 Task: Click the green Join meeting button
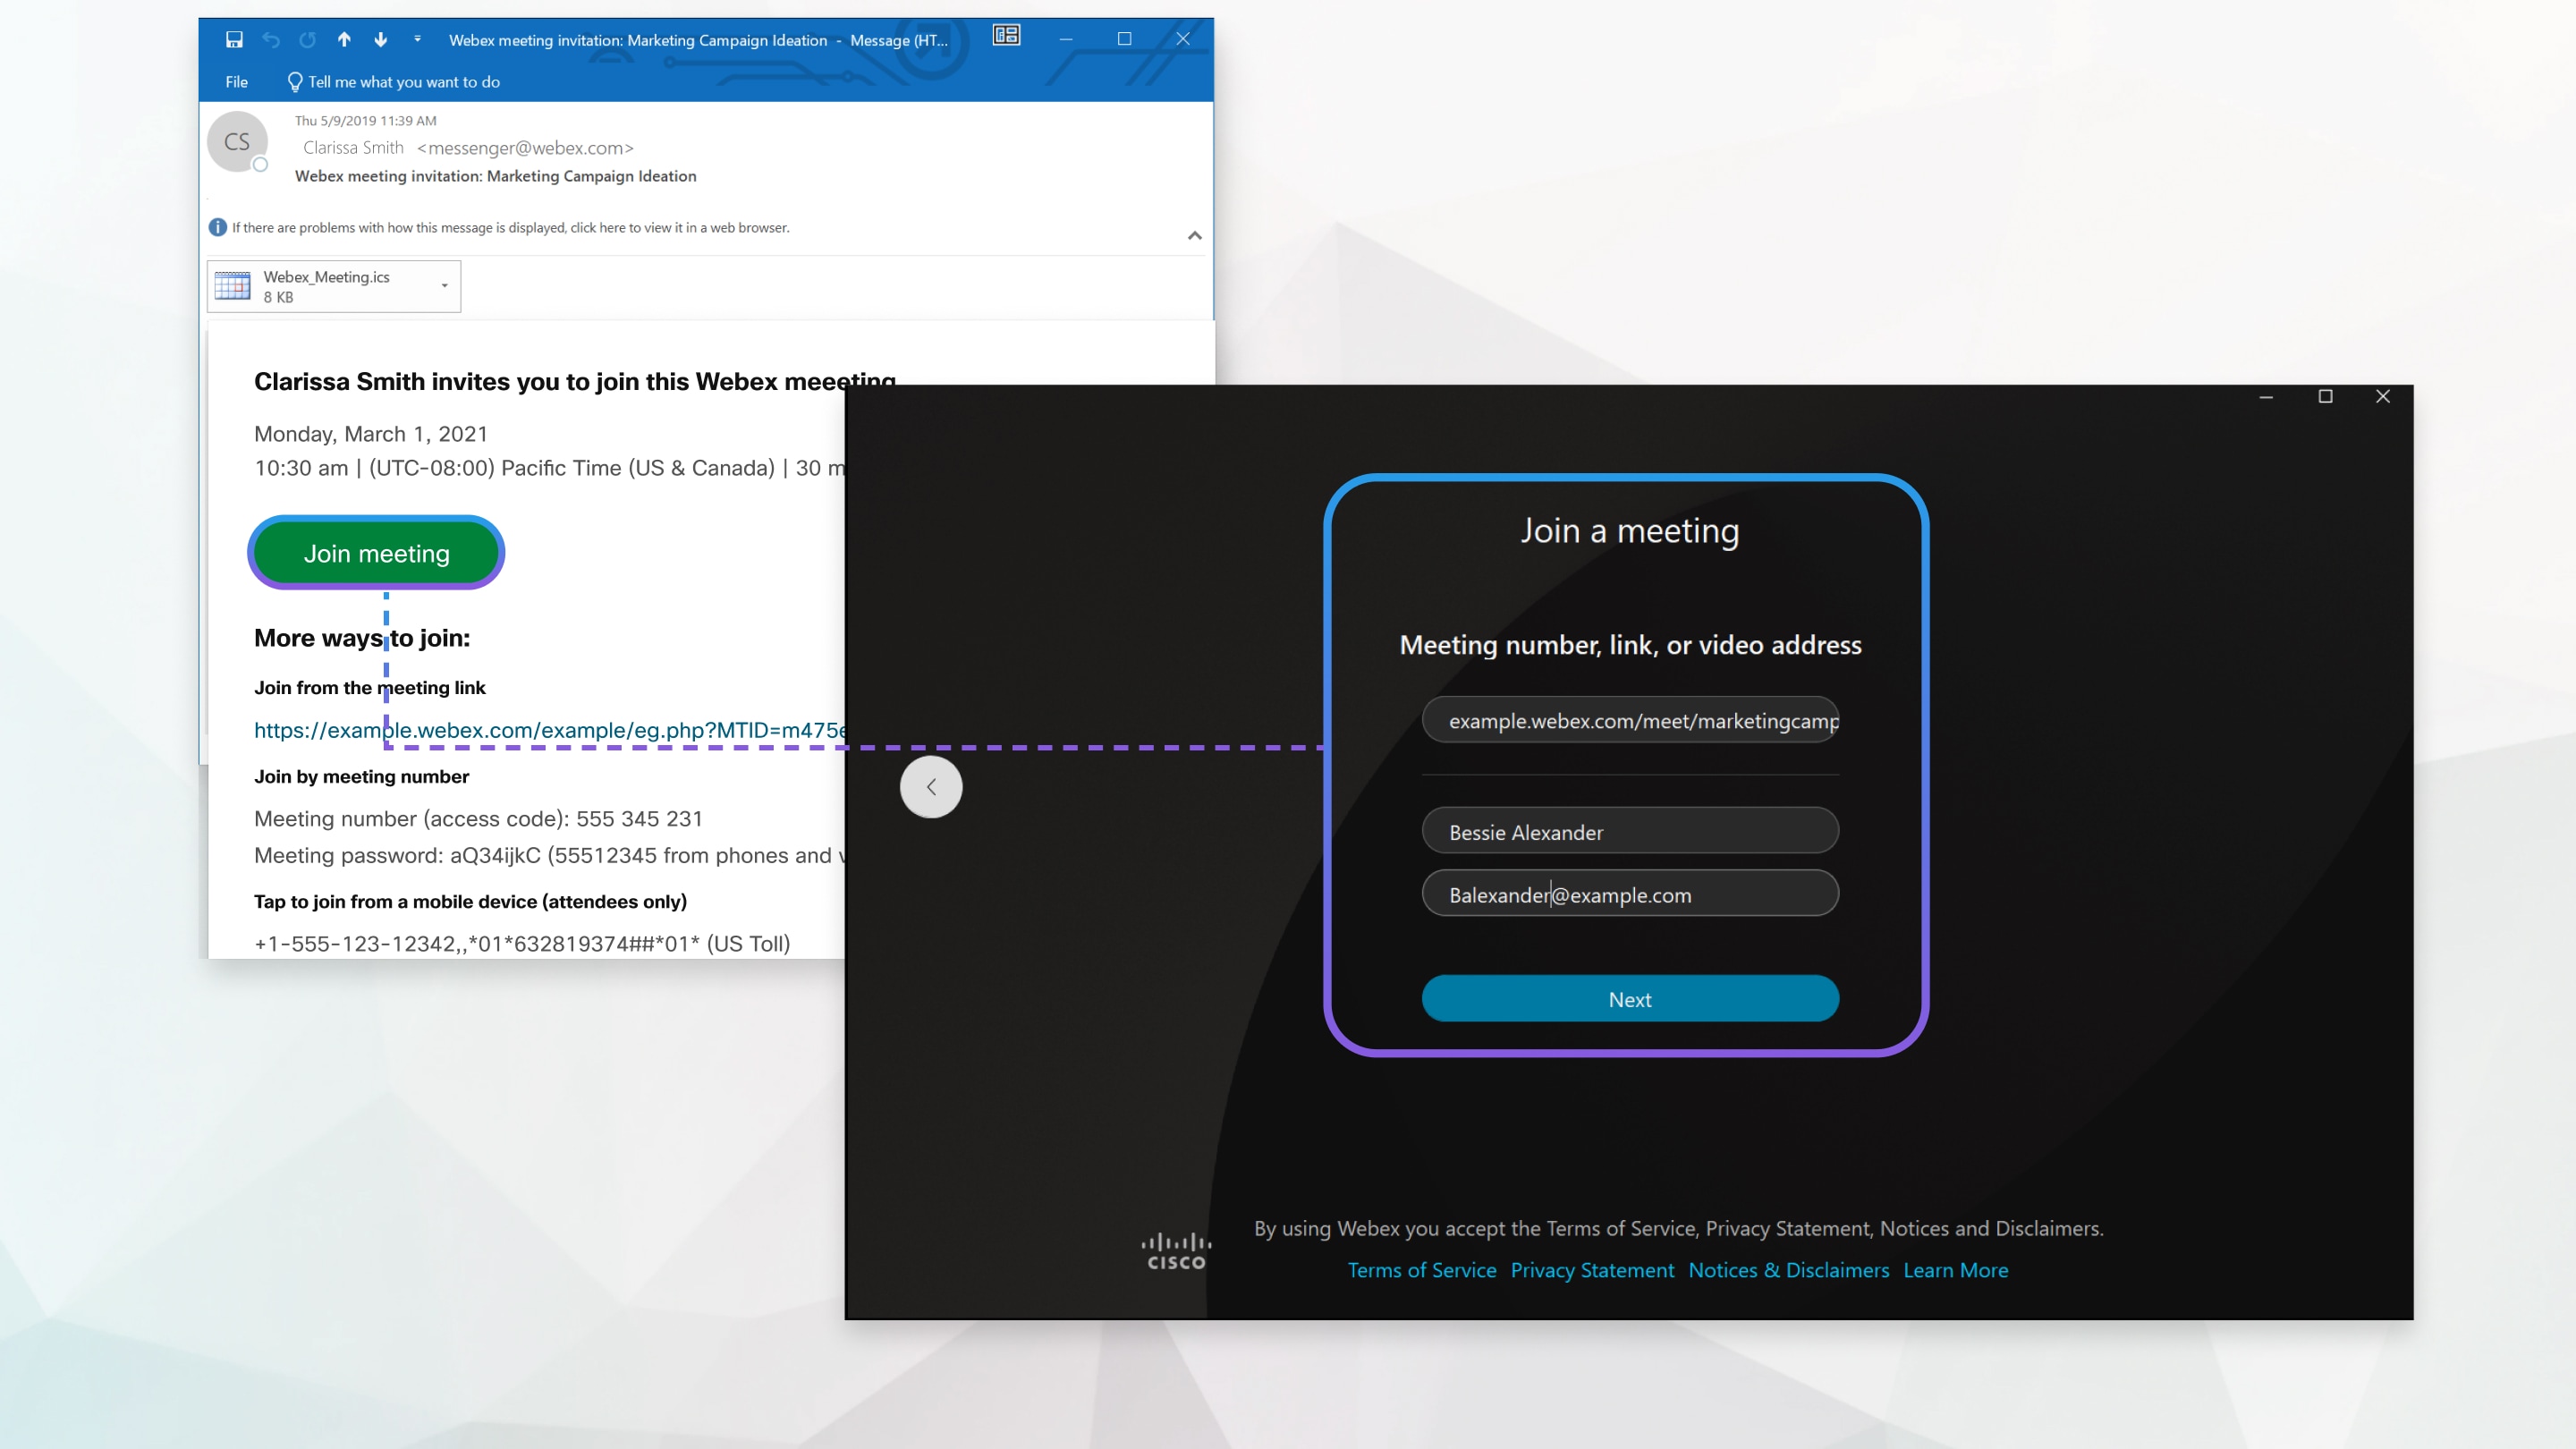tap(376, 553)
